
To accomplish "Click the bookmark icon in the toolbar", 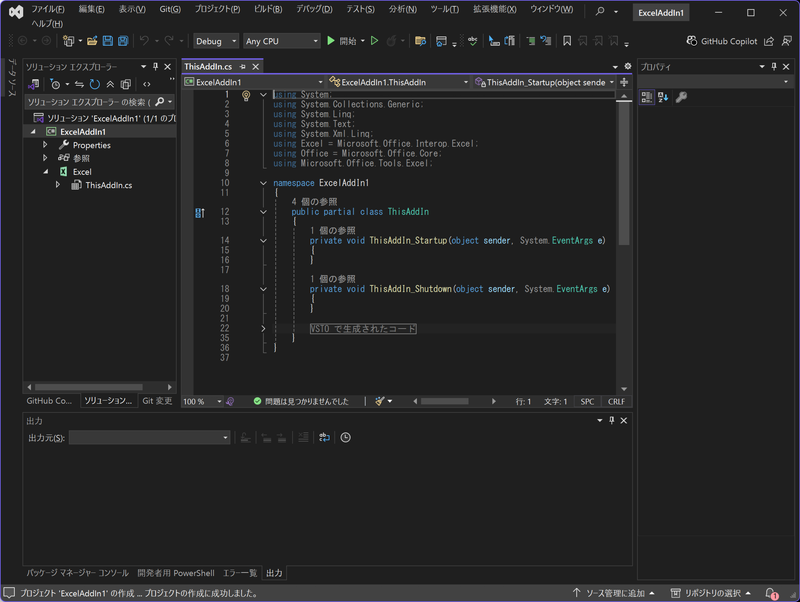I will (567, 41).
